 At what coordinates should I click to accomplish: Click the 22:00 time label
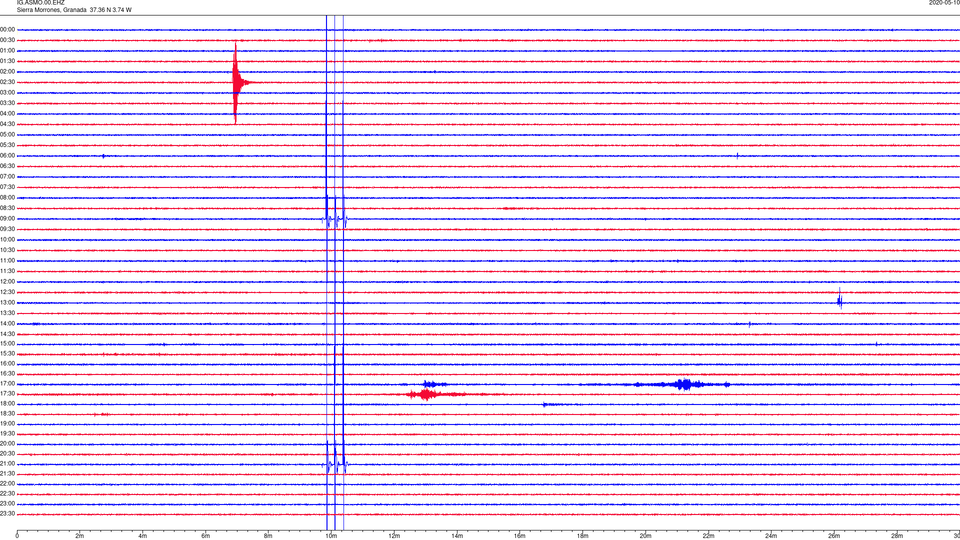click(x=7, y=484)
